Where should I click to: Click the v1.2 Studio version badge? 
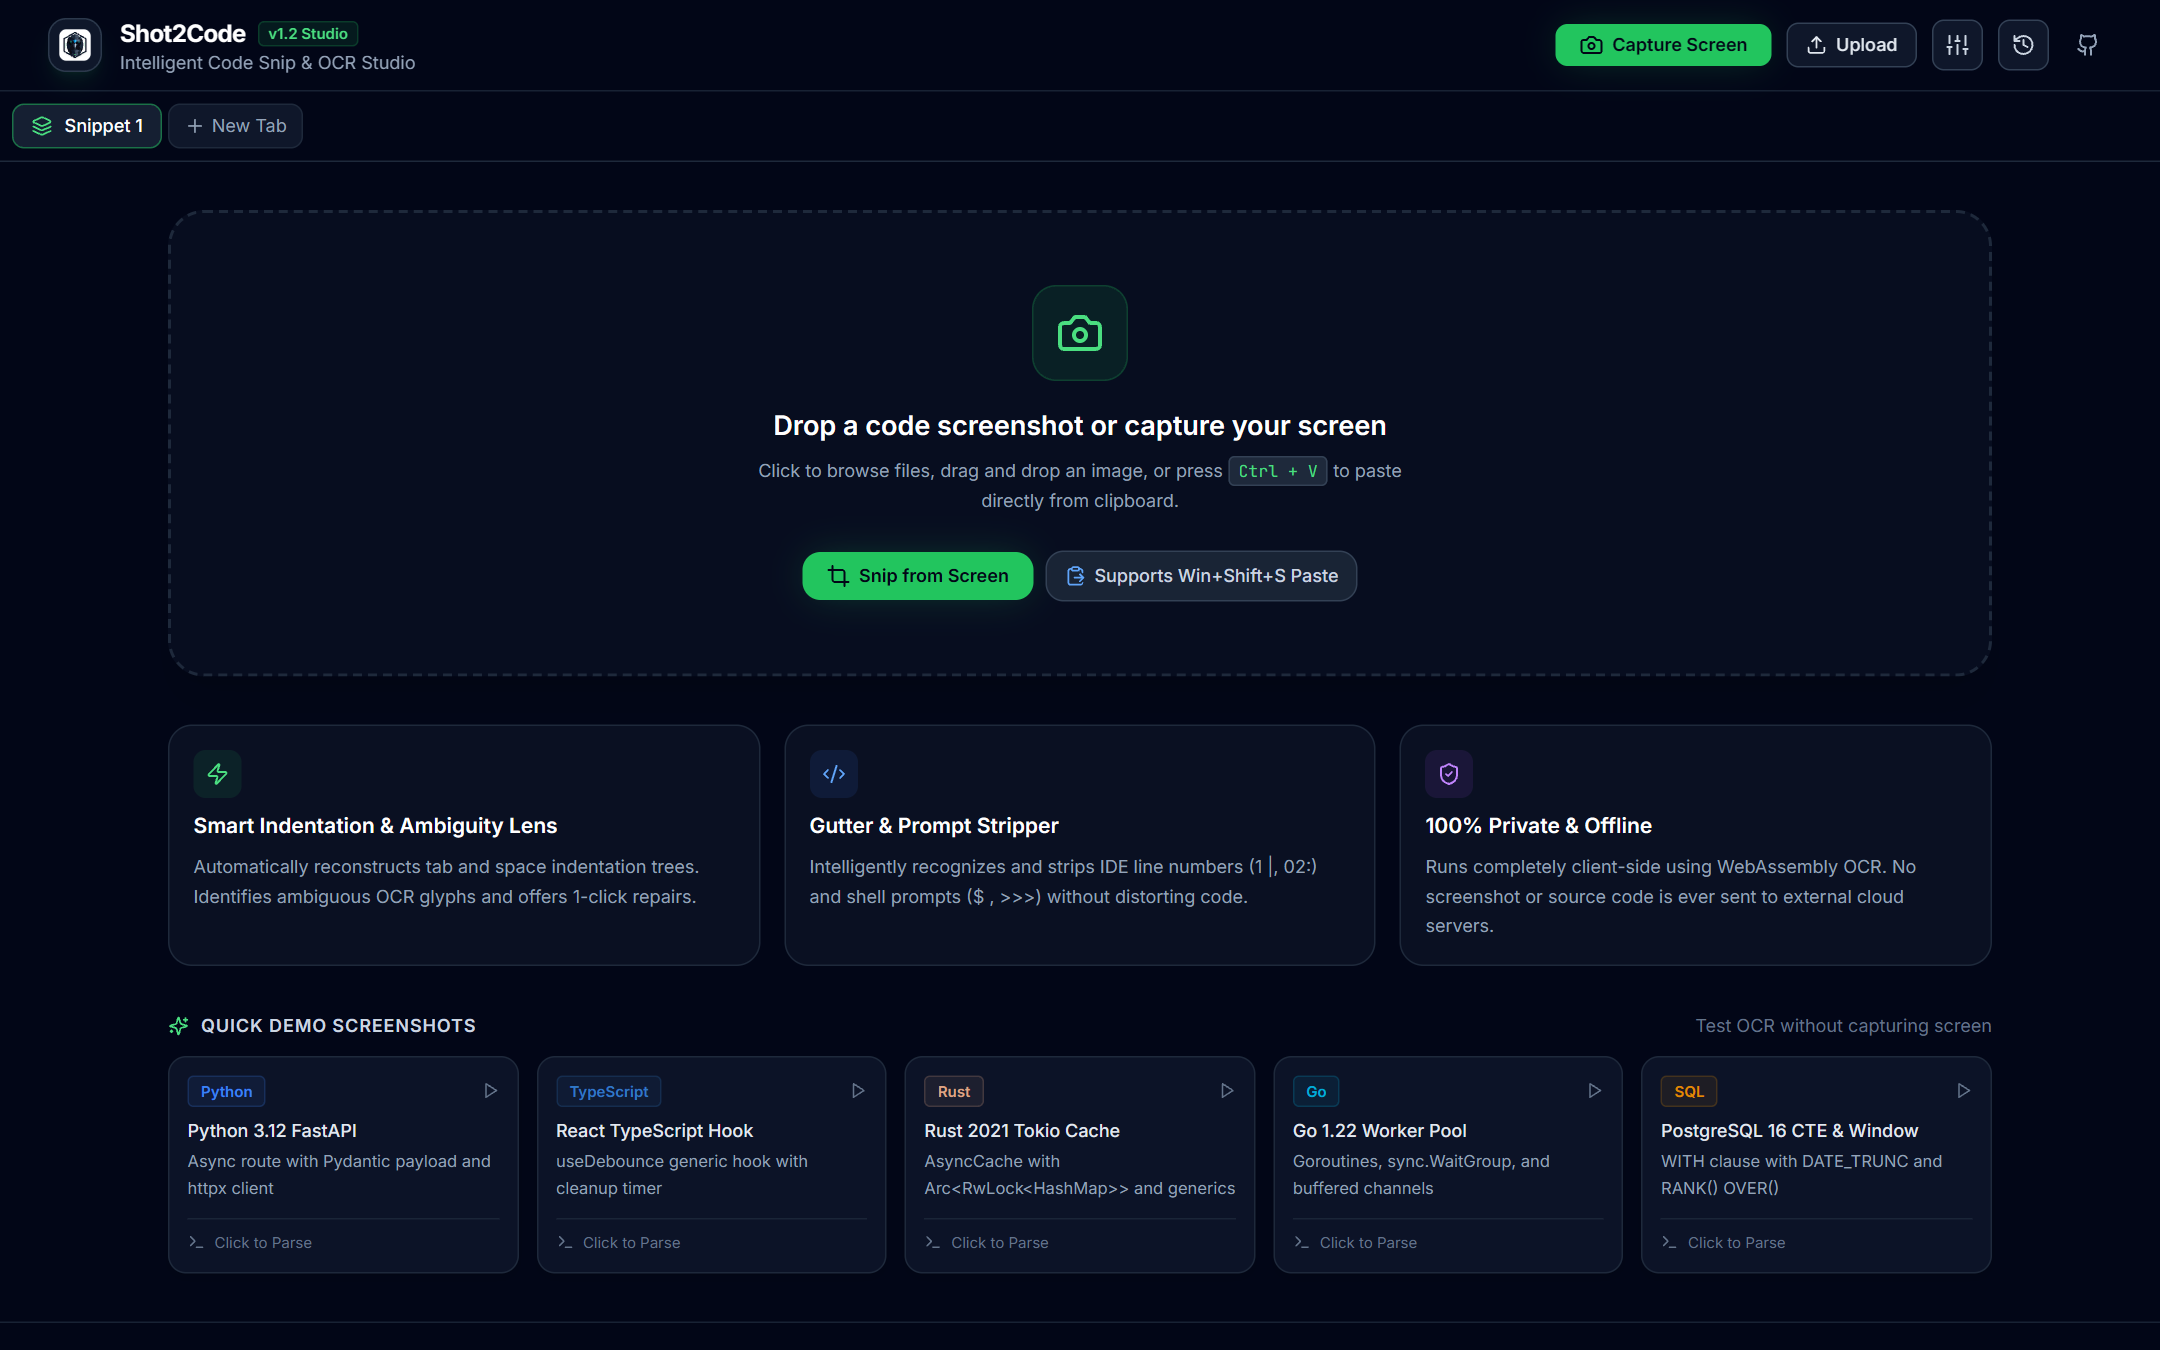pos(308,34)
